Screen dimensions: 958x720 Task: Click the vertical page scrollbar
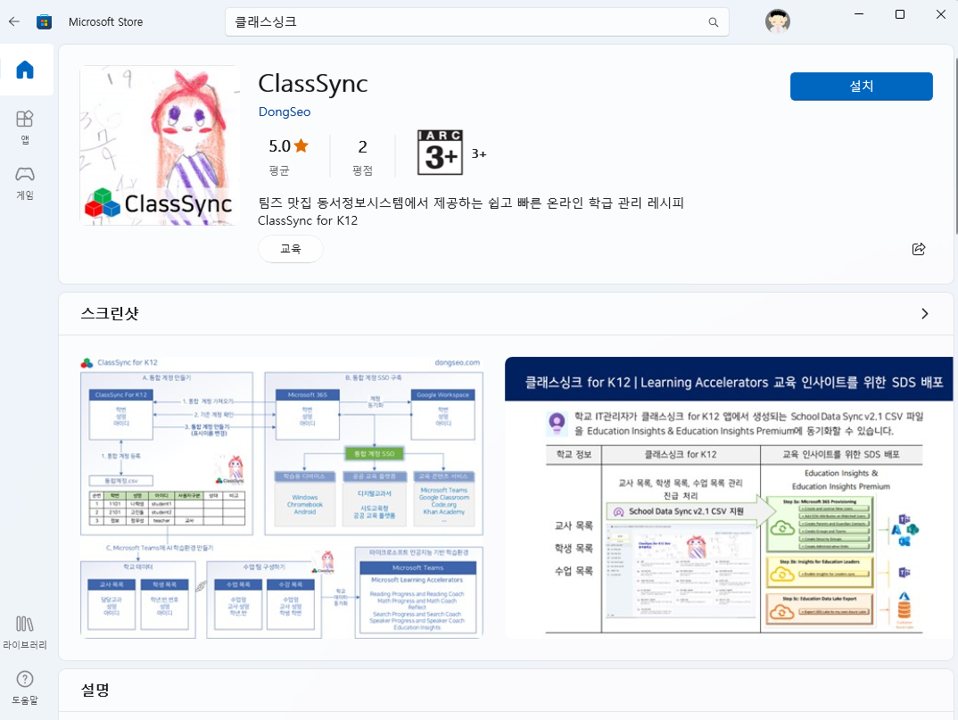click(x=956, y=147)
